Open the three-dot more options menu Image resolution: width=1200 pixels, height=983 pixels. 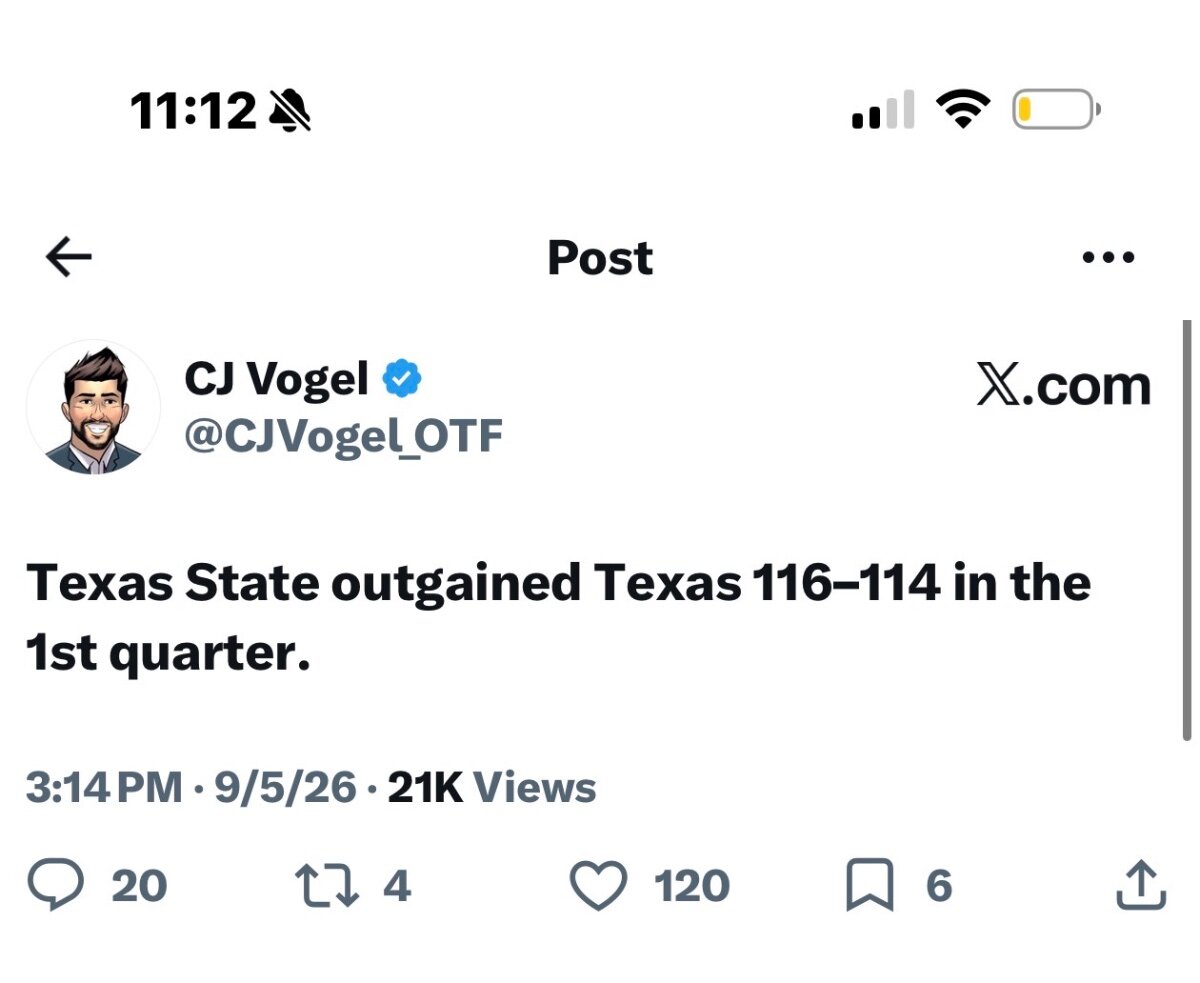pyautogui.click(x=1108, y=258)
